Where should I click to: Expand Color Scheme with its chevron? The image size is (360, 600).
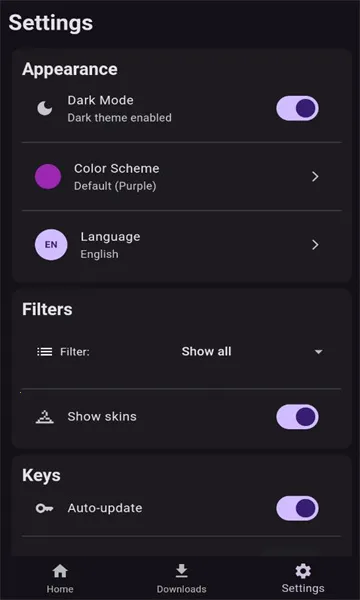click(x=315, y=176)
